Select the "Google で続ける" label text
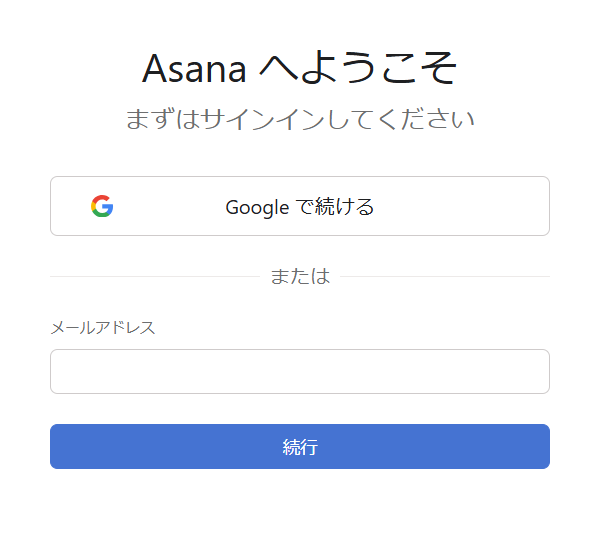Screen dimensions: 616x546 click(x=300, y=207)
